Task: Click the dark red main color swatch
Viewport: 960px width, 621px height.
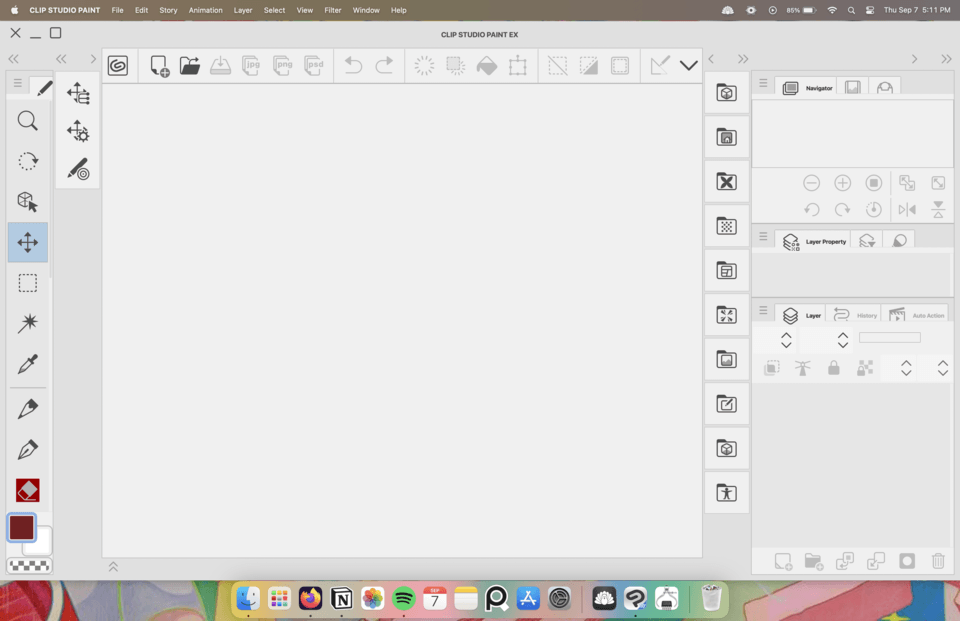Action: point(21,525)
